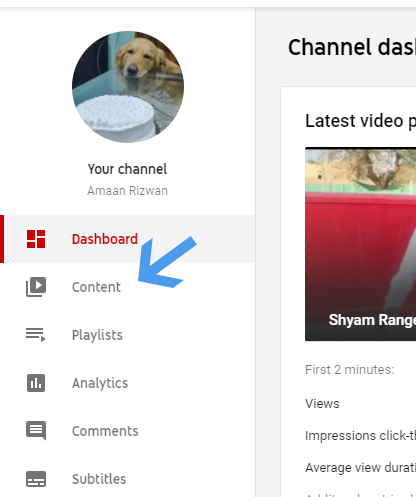
Task: Click the Channel dashboard heading
Action: [x=352, y=47]
